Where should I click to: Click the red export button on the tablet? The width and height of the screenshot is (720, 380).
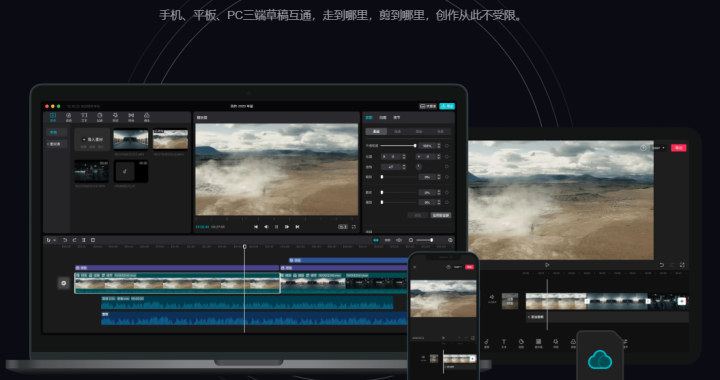point(678,148)
